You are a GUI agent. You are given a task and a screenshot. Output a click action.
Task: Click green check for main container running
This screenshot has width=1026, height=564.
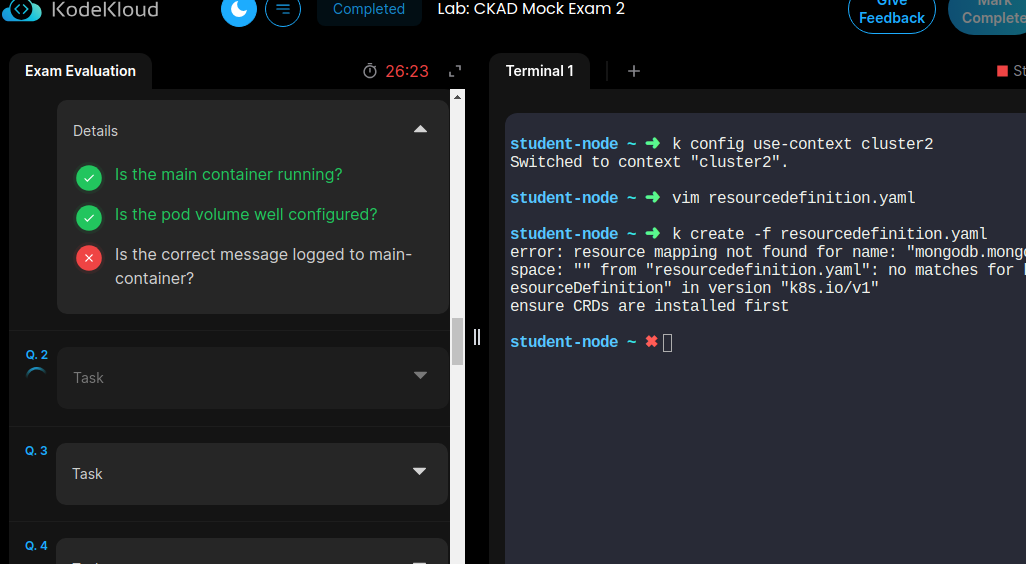(89, 178)
